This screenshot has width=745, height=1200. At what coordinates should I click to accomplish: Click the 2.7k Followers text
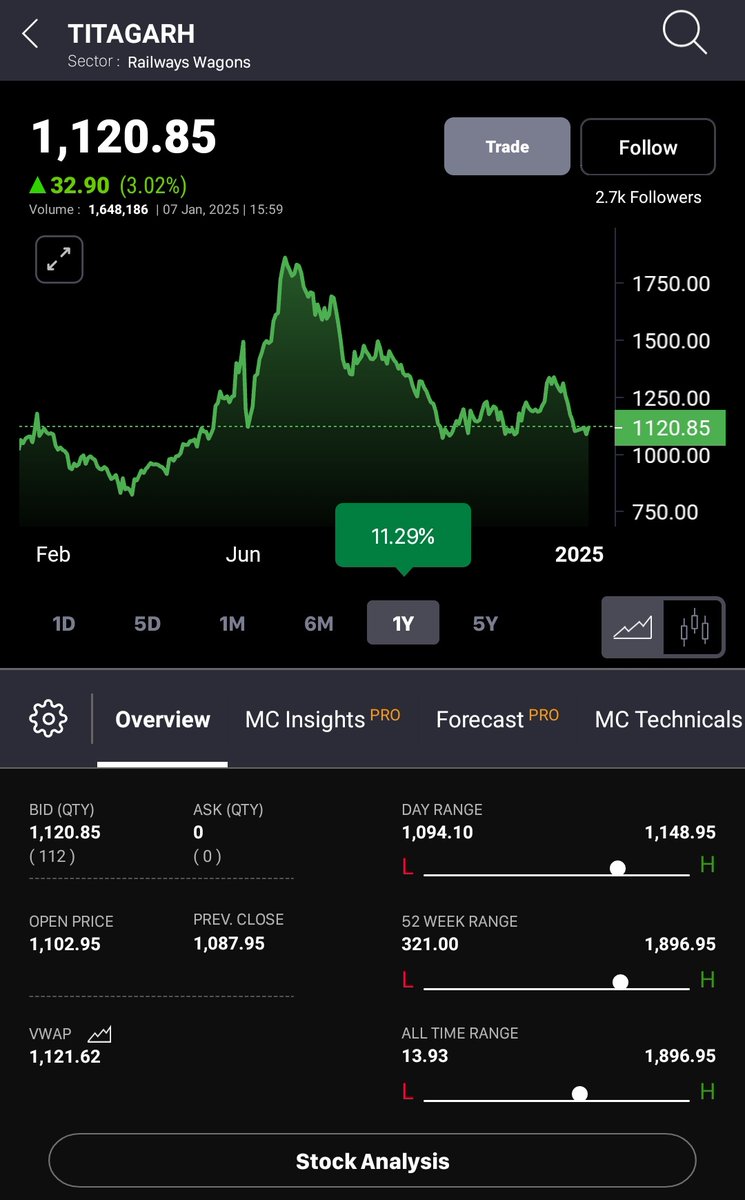(648, 197)
